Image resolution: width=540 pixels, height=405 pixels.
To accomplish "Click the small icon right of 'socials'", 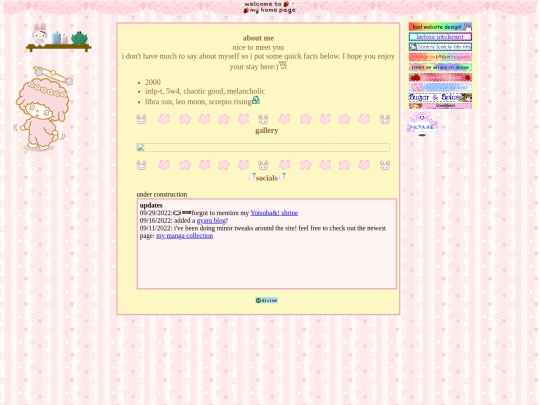I will (282, 176).
